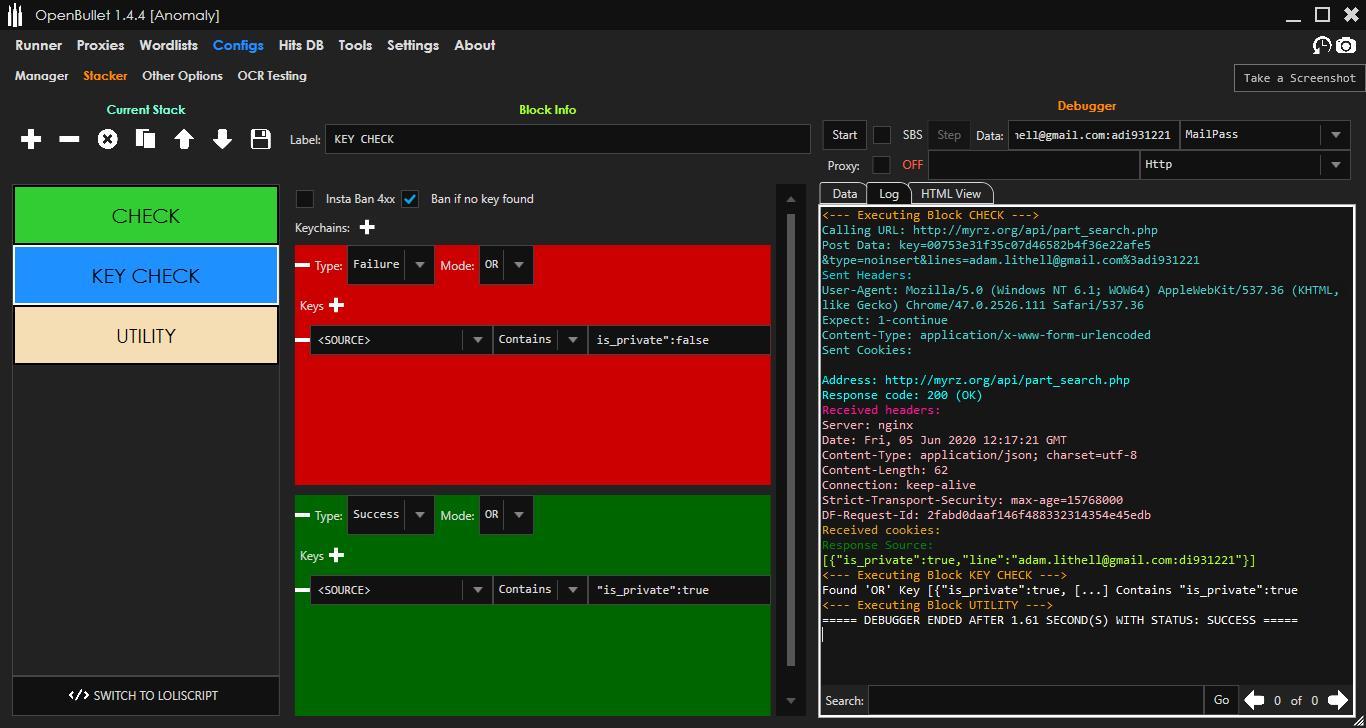Add a new keychain with plus icon
Image resolution: width=1366 pixels, height=728 pixels.
(367, 228)
